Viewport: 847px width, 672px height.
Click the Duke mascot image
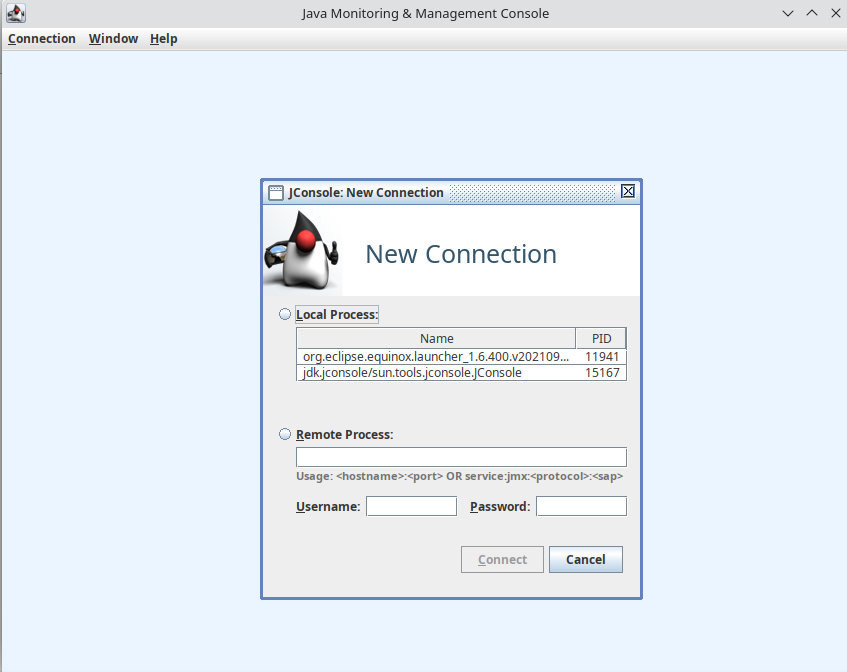302,250
